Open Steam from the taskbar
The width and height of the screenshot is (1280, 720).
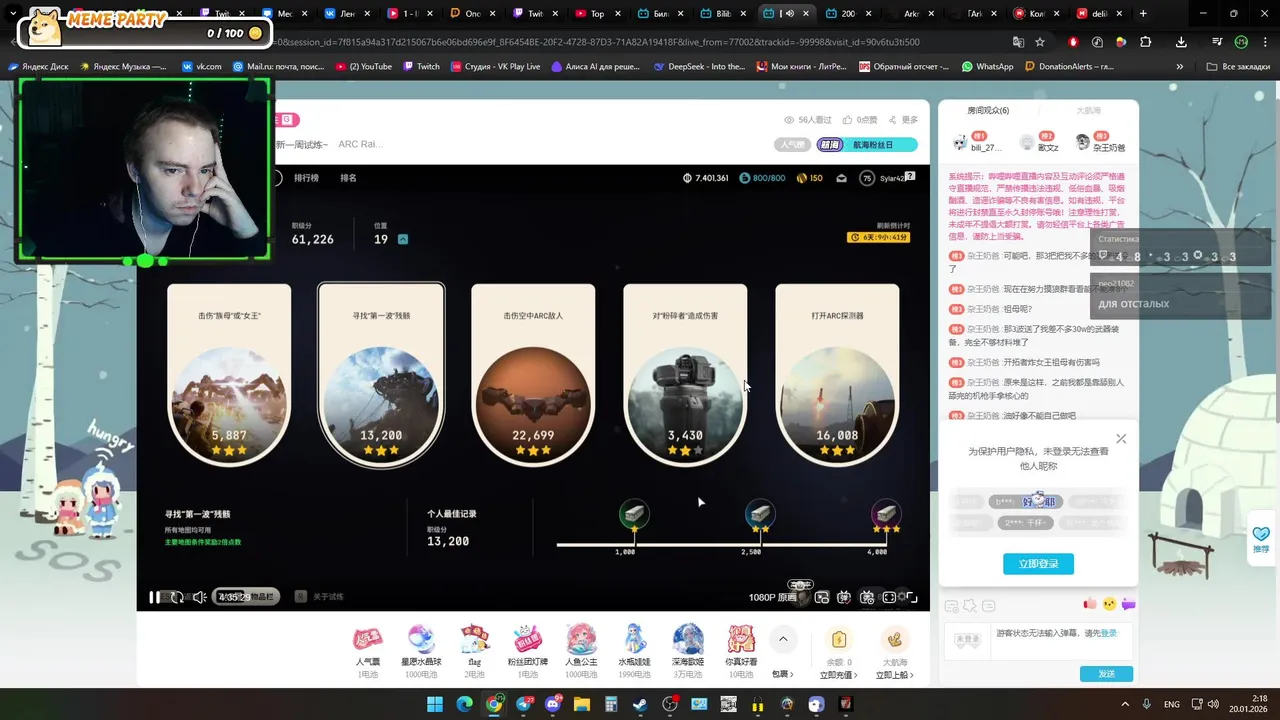pyautogui.click(x=641, y=704)
